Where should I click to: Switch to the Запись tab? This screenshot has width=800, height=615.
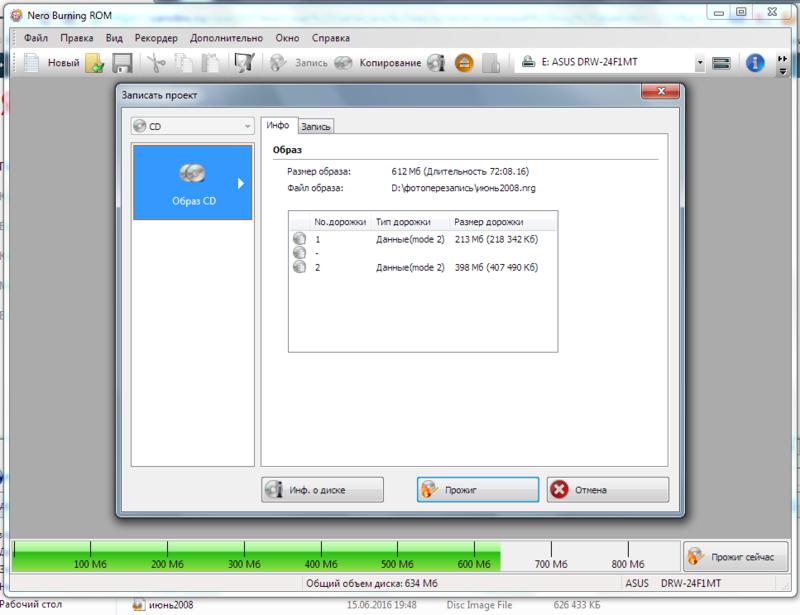(x=316, y=127)
